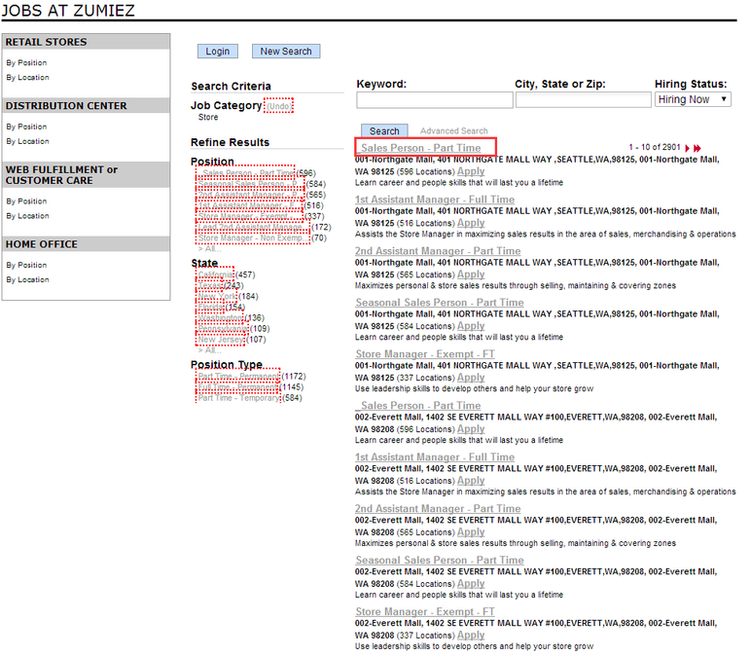Focus the City, State or Zip field
750x656 pixels.
pos(583,100)
